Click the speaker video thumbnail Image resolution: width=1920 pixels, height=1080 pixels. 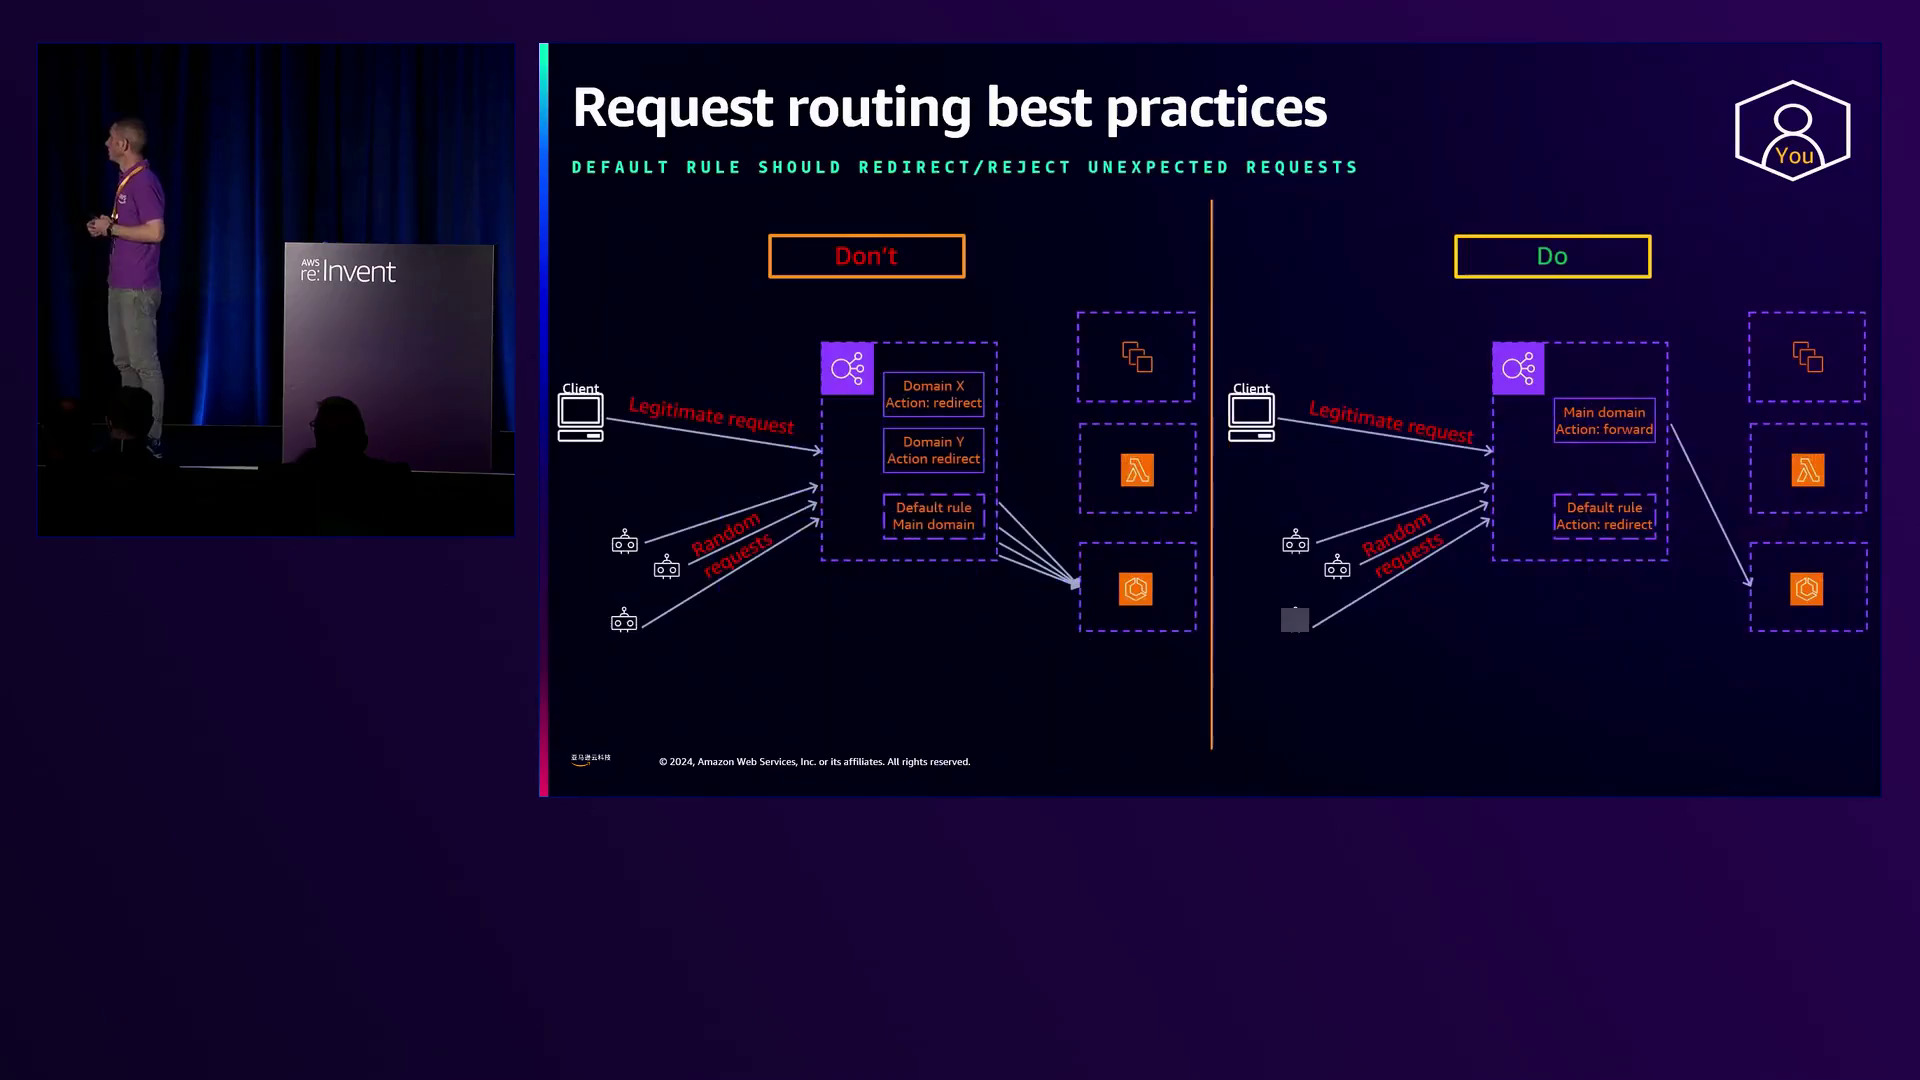point(276,289)
